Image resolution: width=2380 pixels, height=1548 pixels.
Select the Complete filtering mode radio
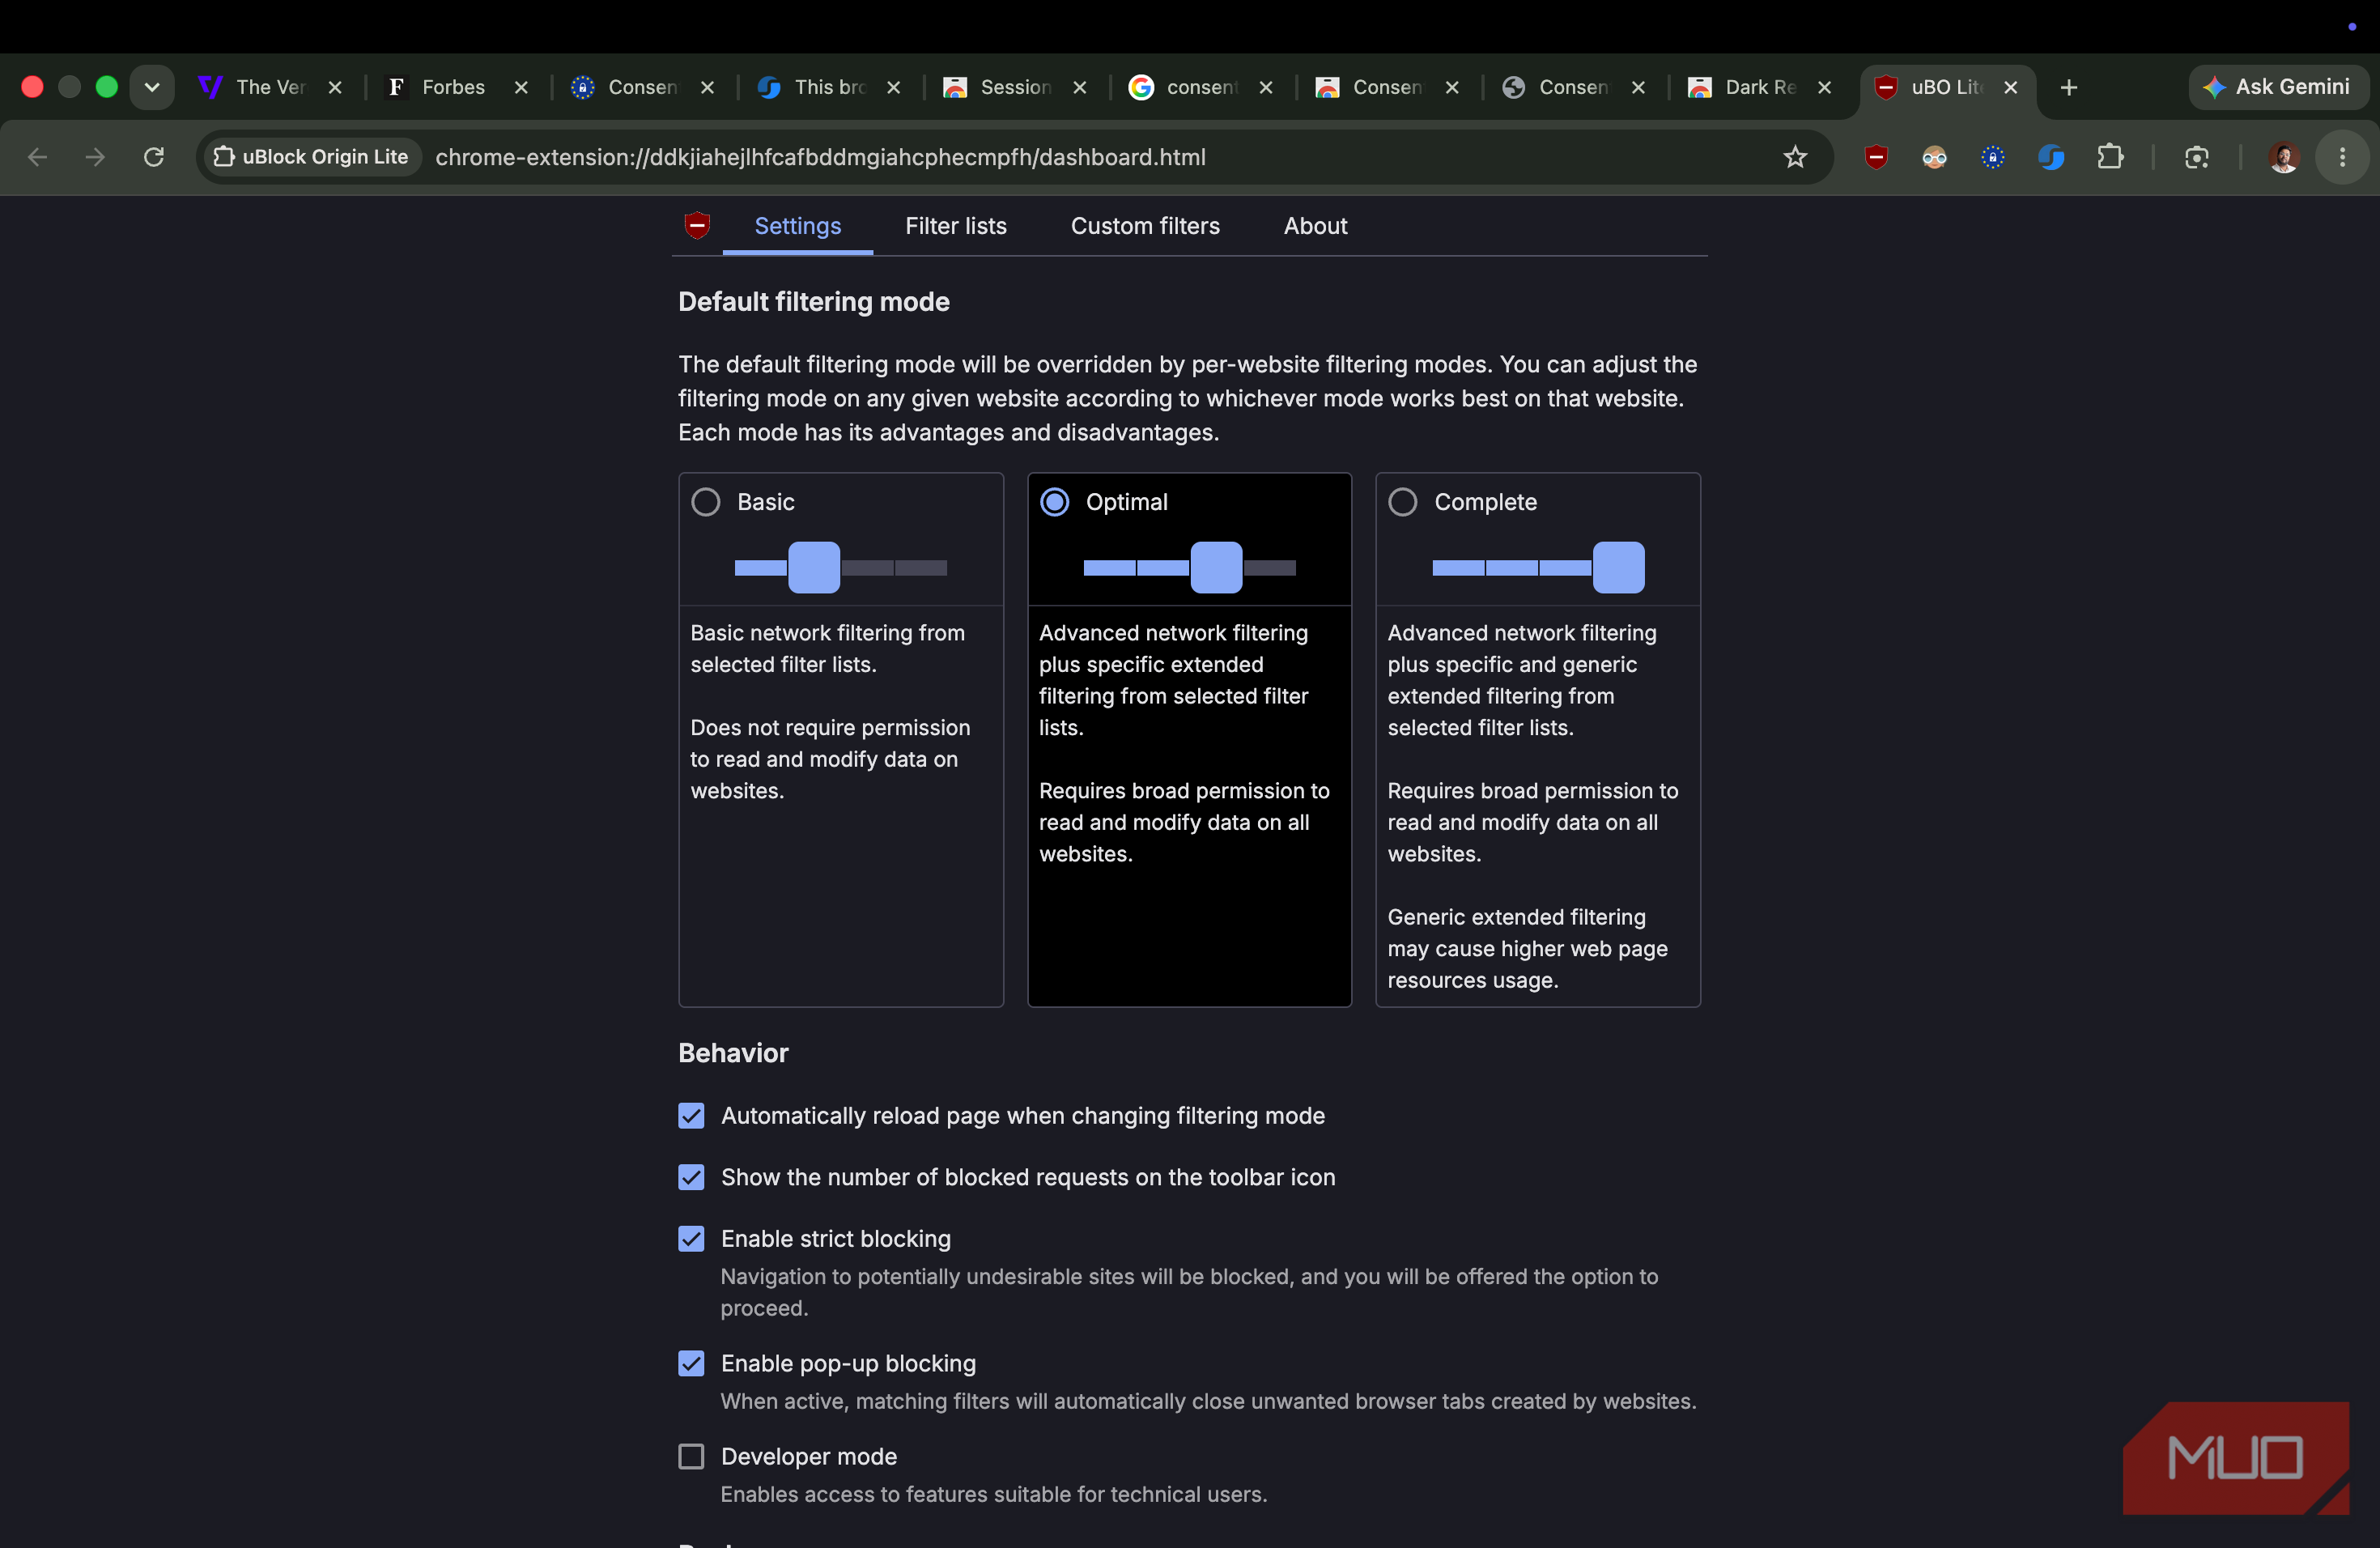point(1402,502)
